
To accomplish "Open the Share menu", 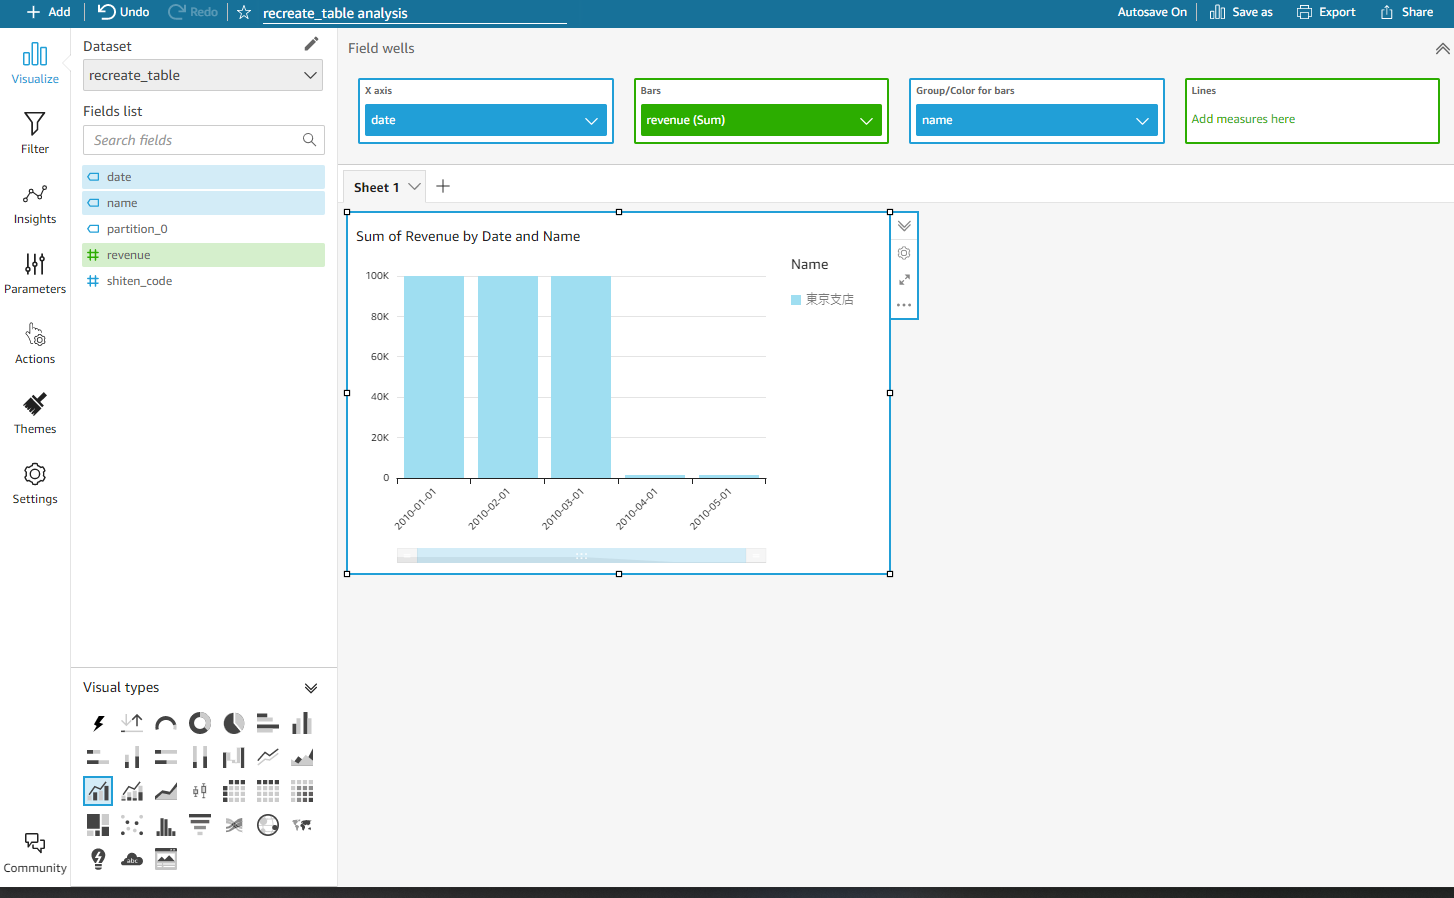I will point(1407,12).
